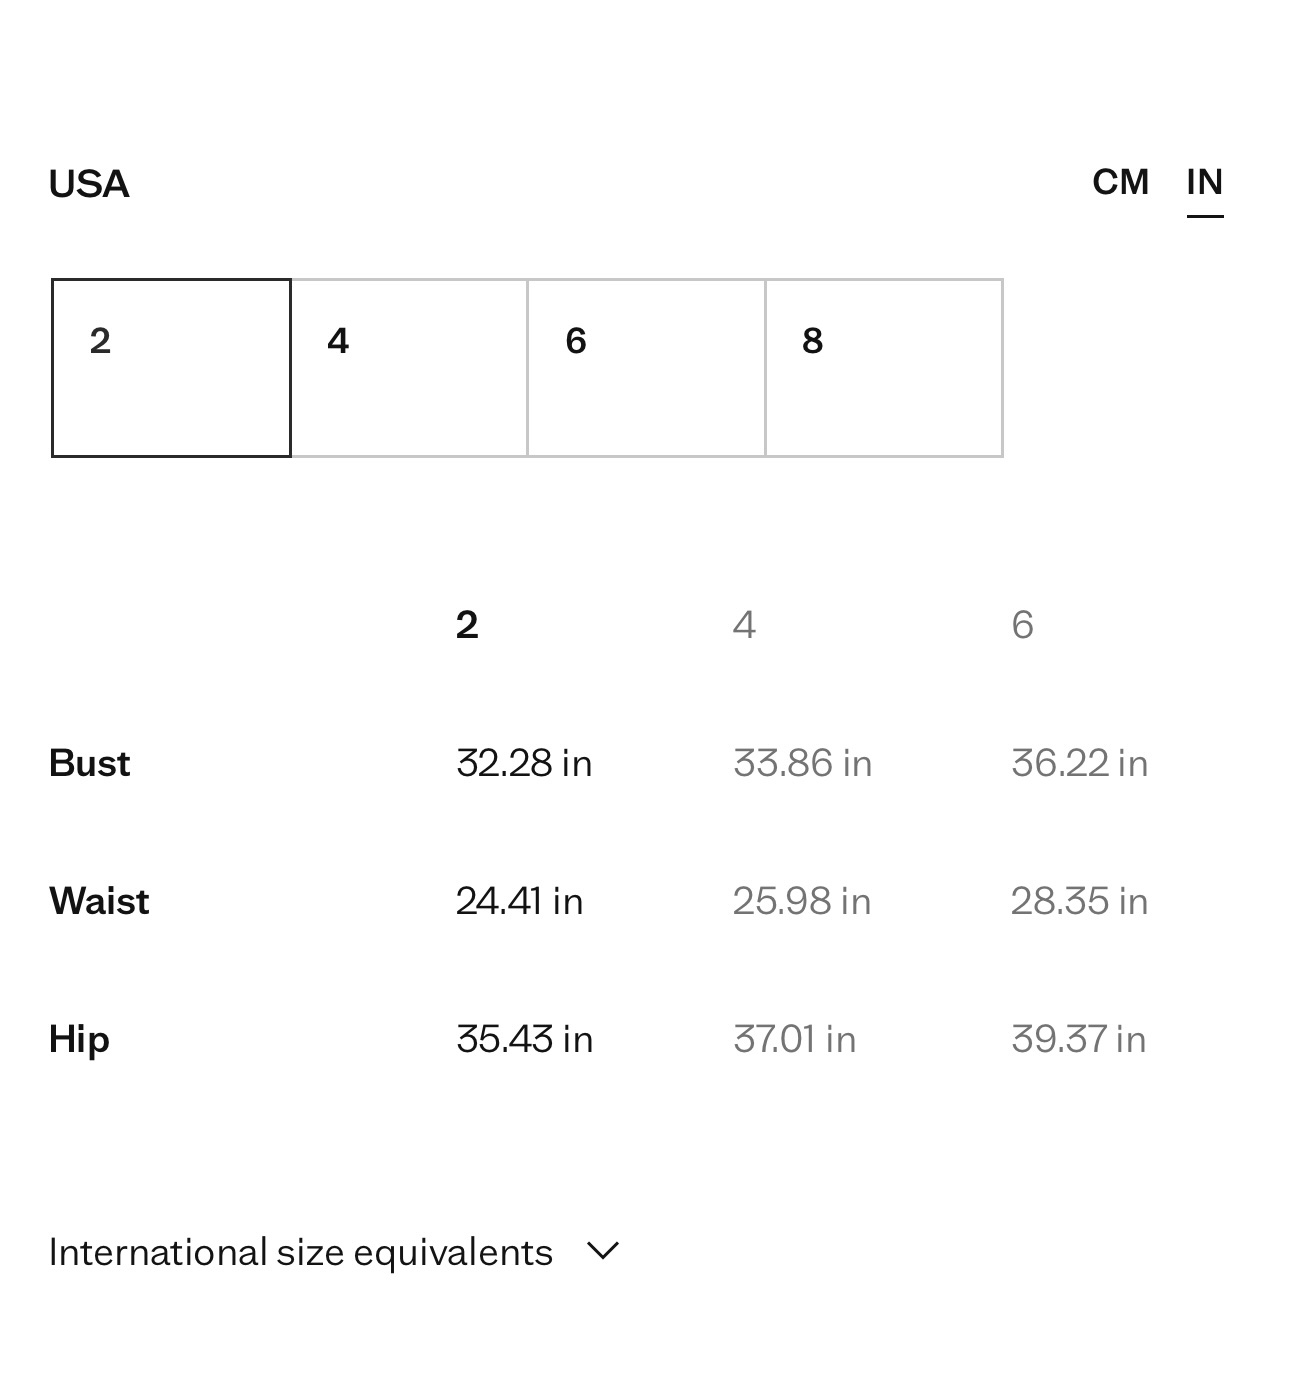Viewport: 1290px width, 1385px height.
Task: Click the bold column header 2
Action: [x=467, y=625]
